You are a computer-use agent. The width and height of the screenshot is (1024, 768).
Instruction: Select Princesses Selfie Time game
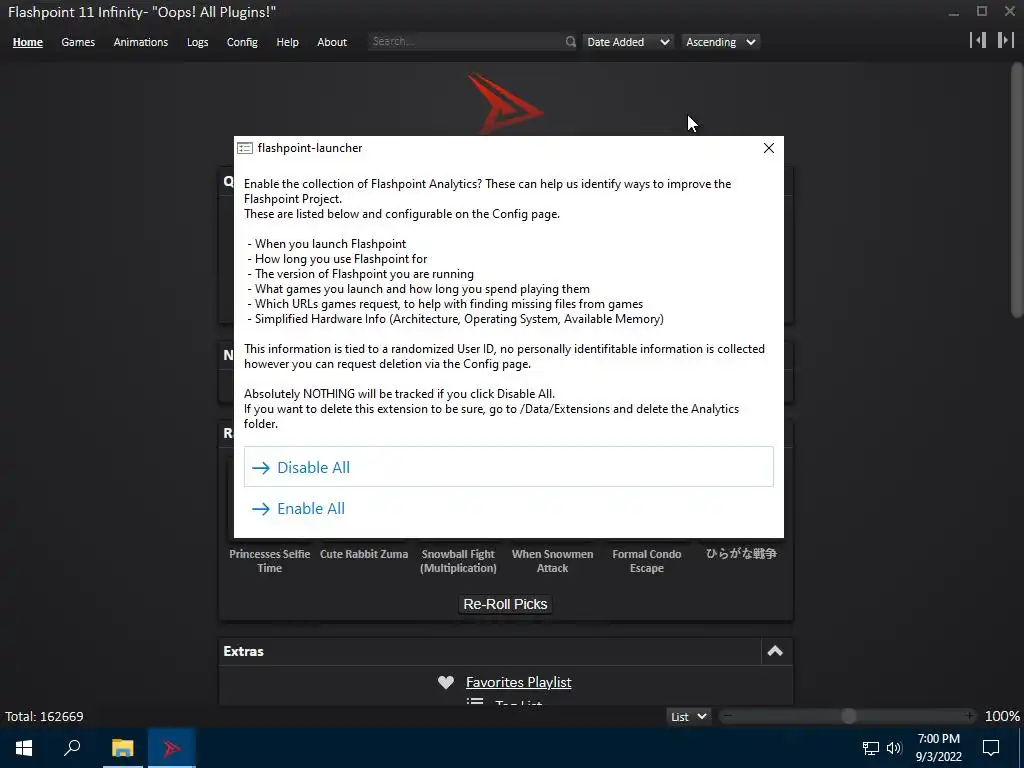click(x=269, y=560)
